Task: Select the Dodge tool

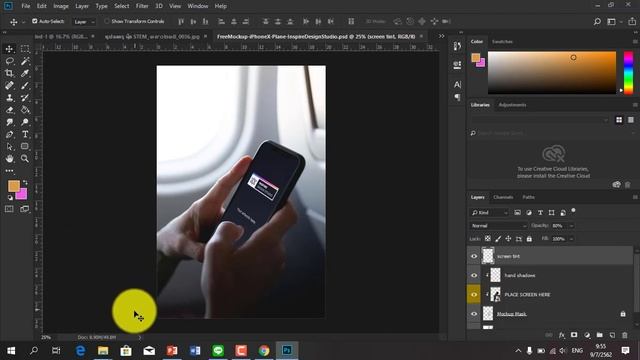Action: (x=25, y=122)
